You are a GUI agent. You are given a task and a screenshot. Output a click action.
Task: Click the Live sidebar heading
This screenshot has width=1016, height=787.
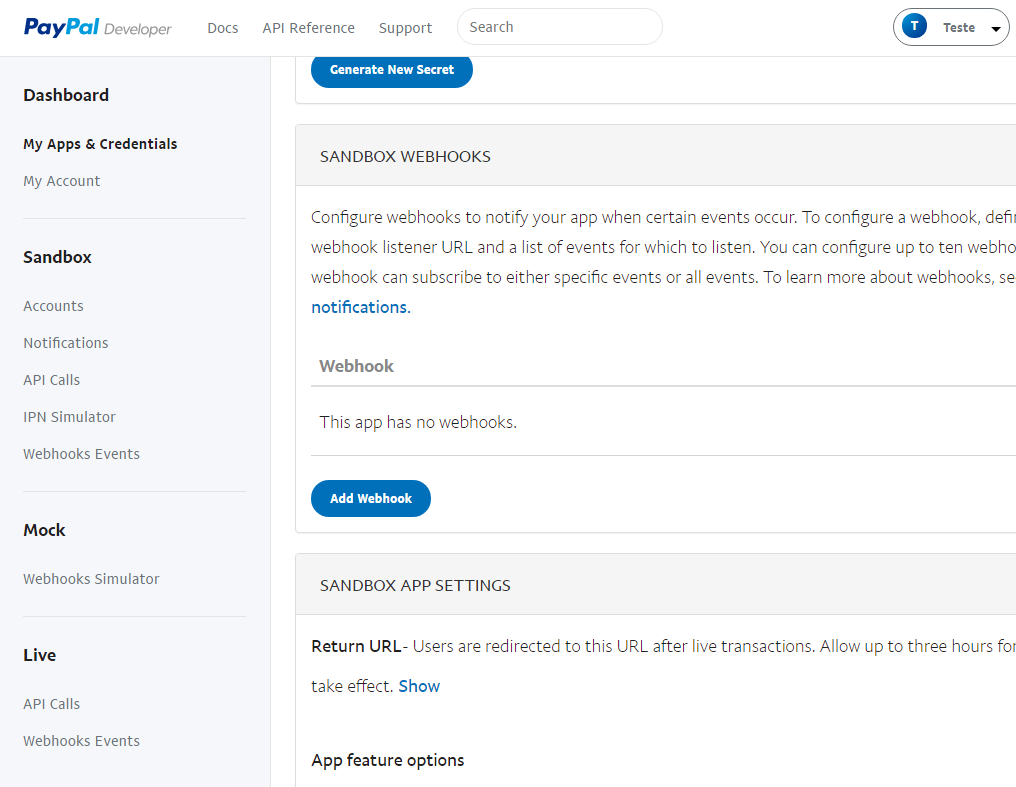(x=40, y=655)
